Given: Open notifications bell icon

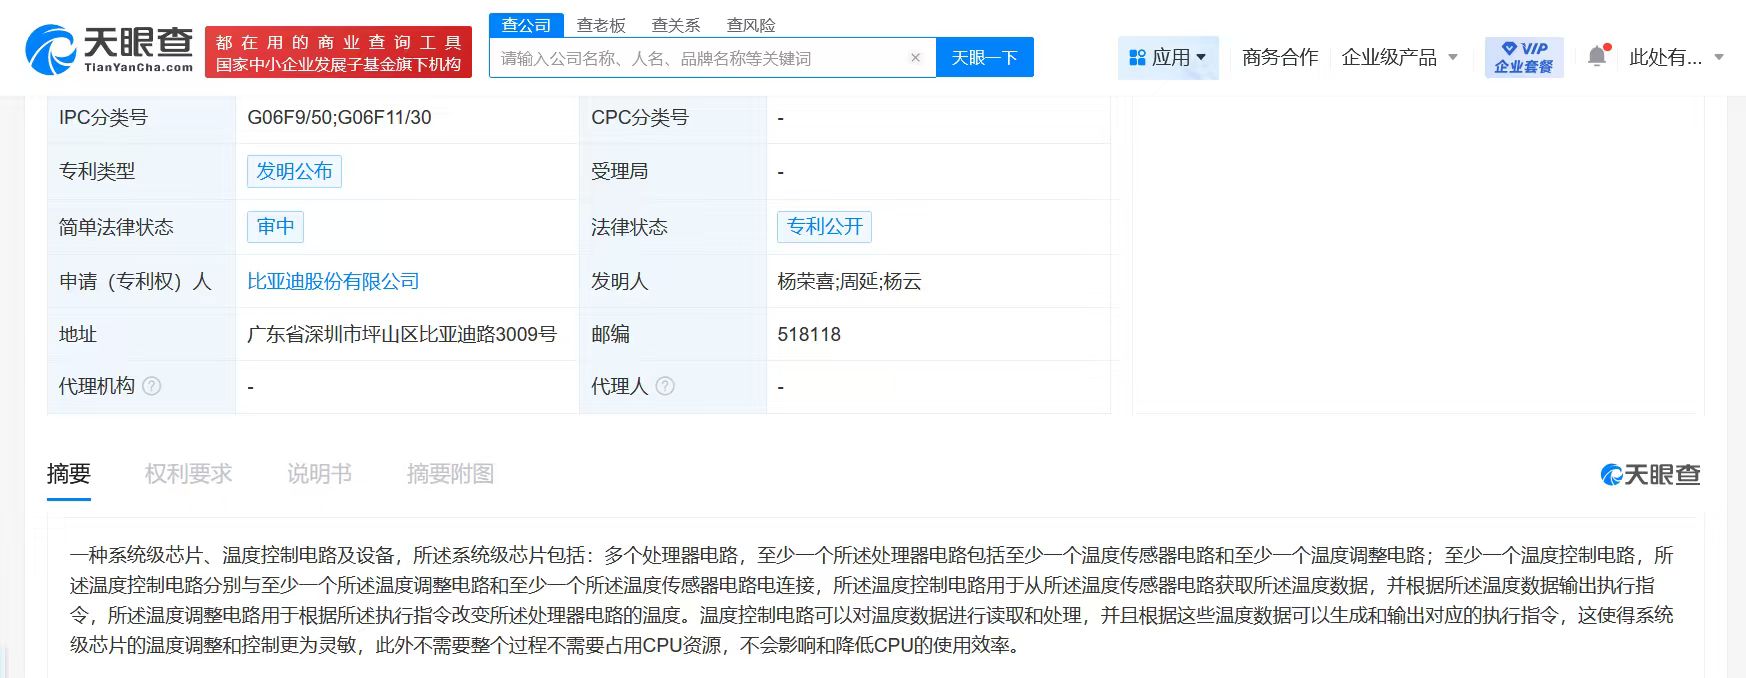Looking at the screenshot, I should (x=1598, y=56).
